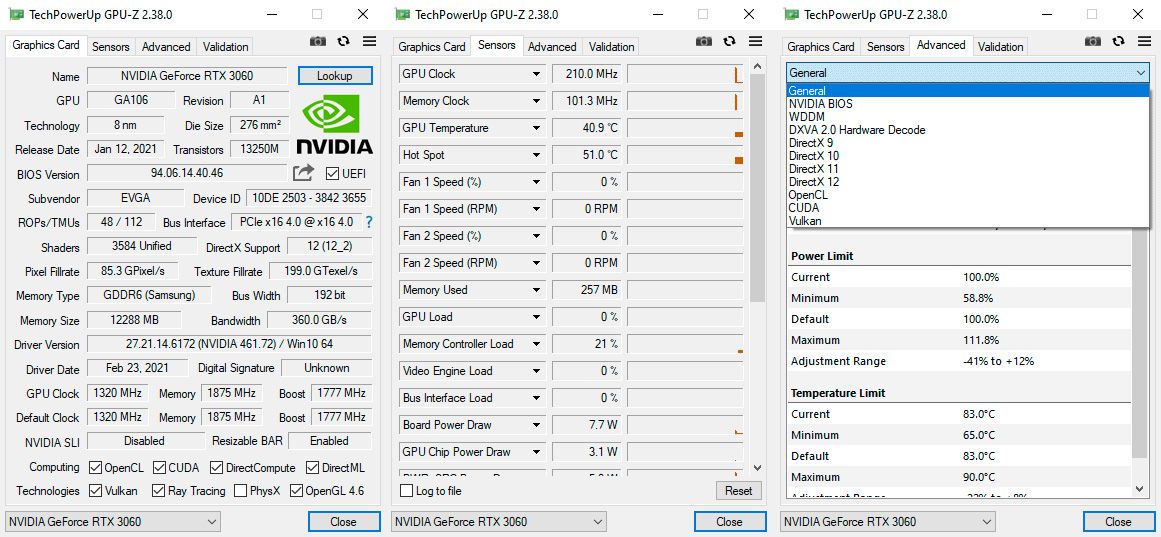Click Close button in right Advanced window

coord(1118,521)
